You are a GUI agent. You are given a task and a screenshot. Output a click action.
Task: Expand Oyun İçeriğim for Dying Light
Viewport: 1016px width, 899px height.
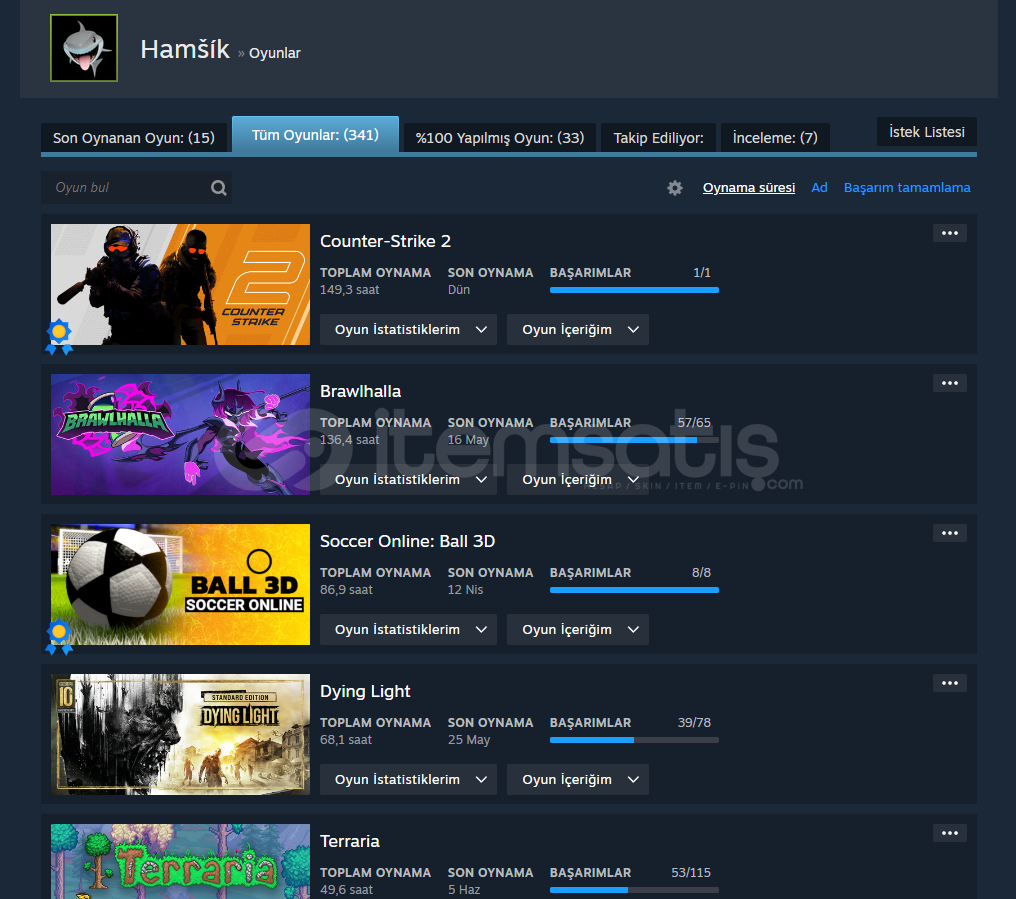coord(578,780)
